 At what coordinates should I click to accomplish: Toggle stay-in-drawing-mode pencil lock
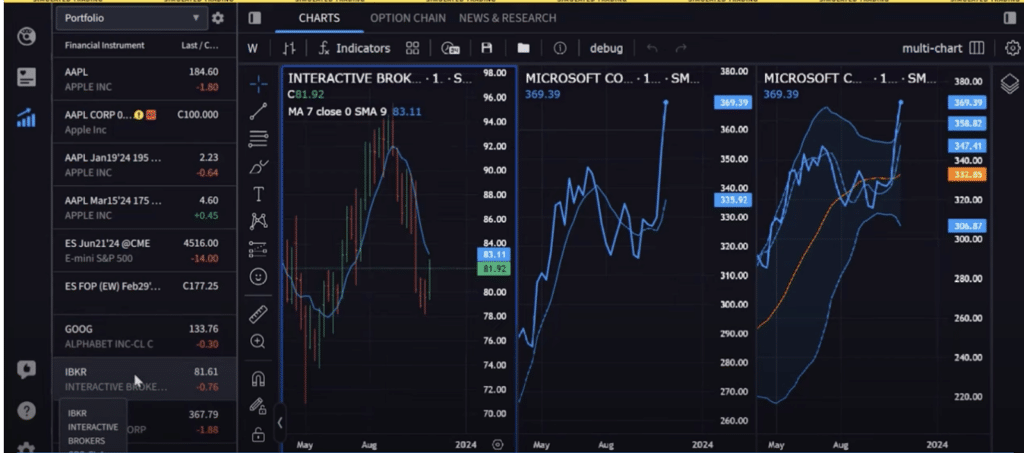[259, 406]
